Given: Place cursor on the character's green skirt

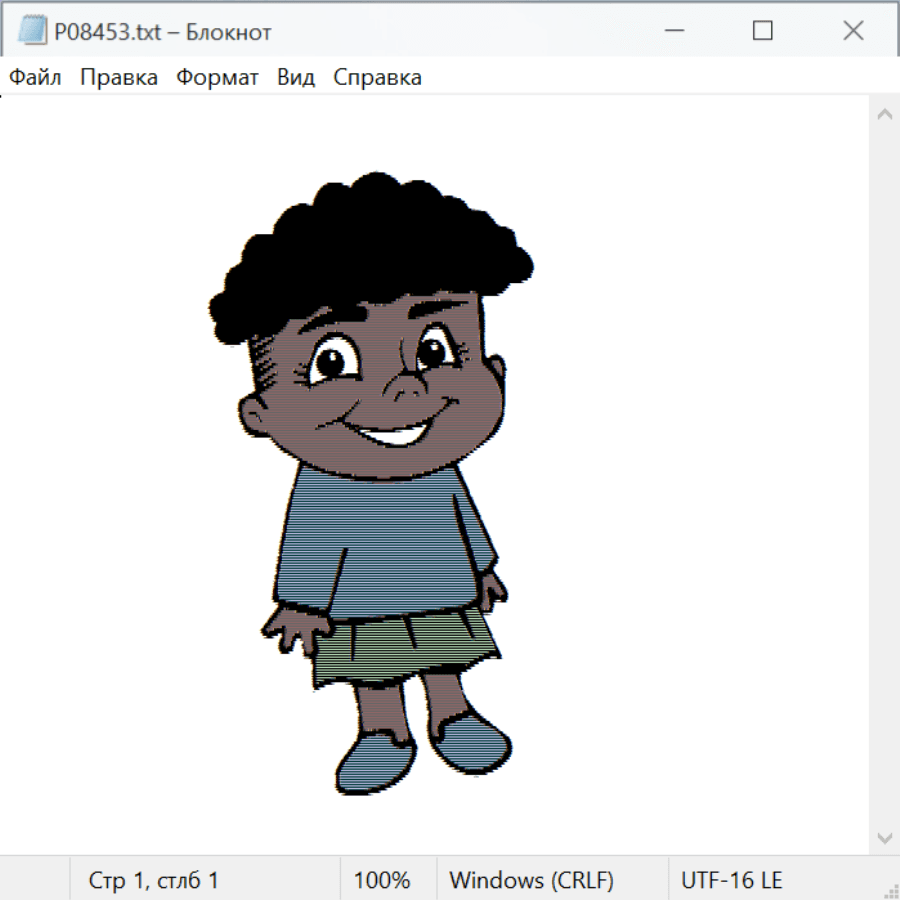Looking at the screenshot, I should 400,650.
